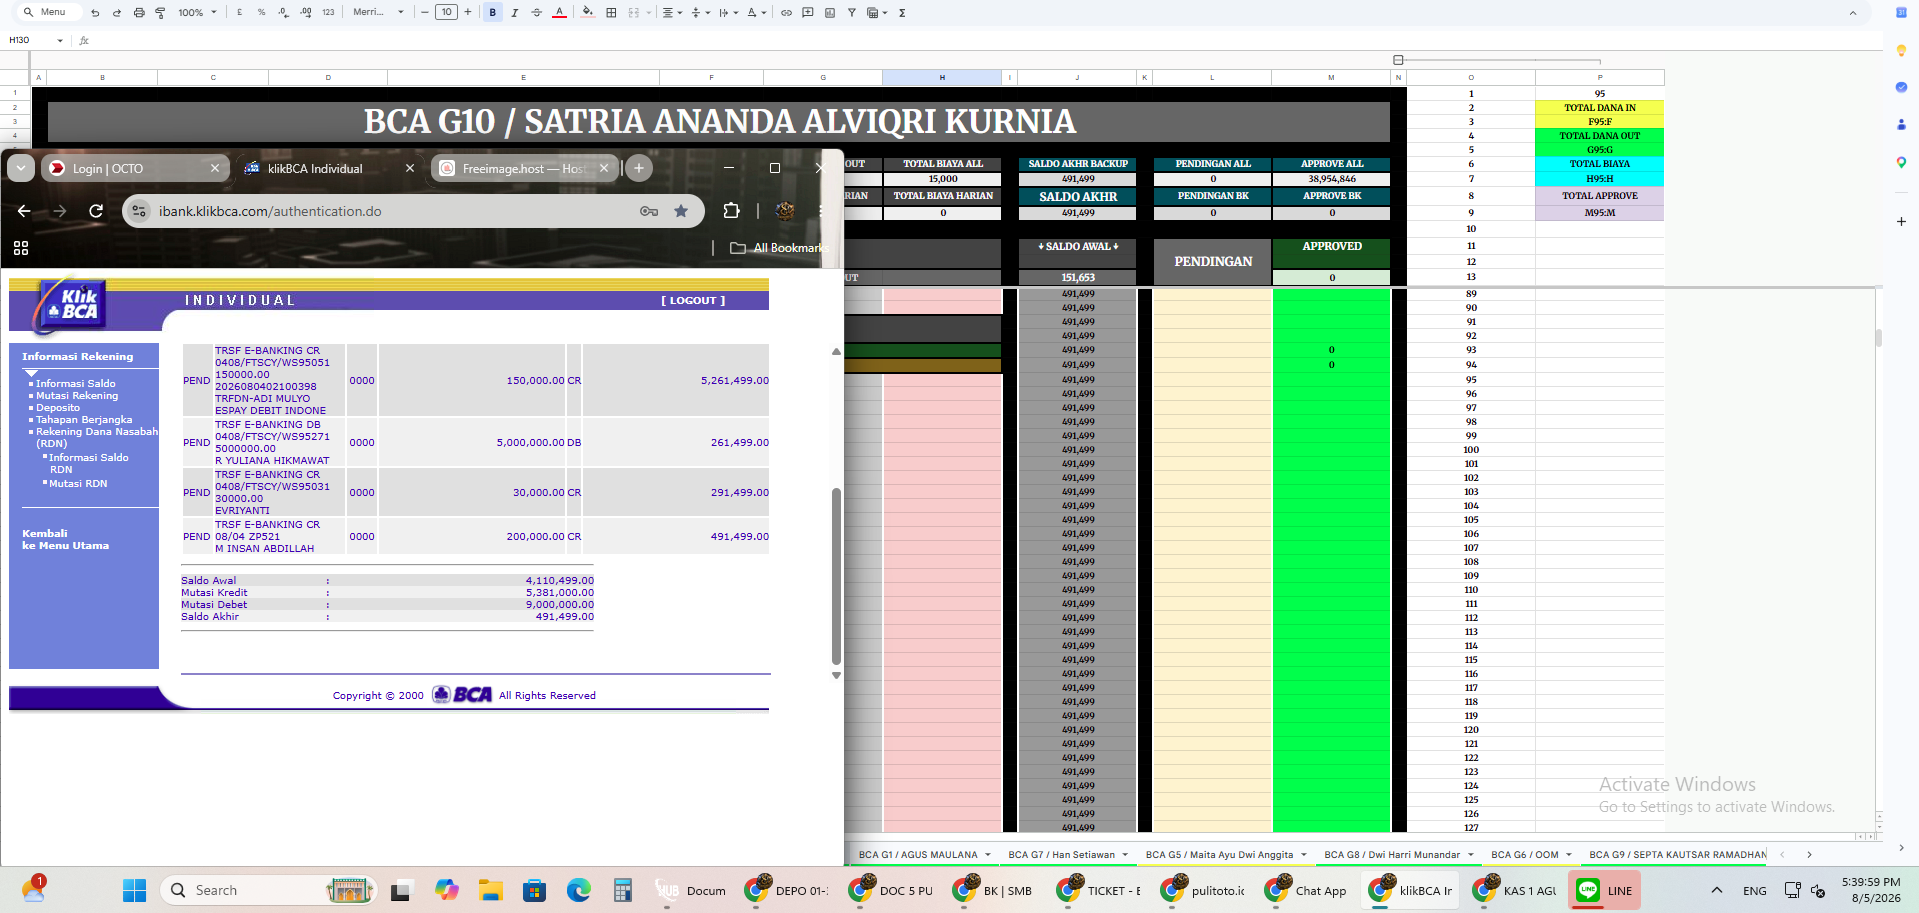Open a new browser tab
This screenshot has height=913, width=1919.
(639, 169)
